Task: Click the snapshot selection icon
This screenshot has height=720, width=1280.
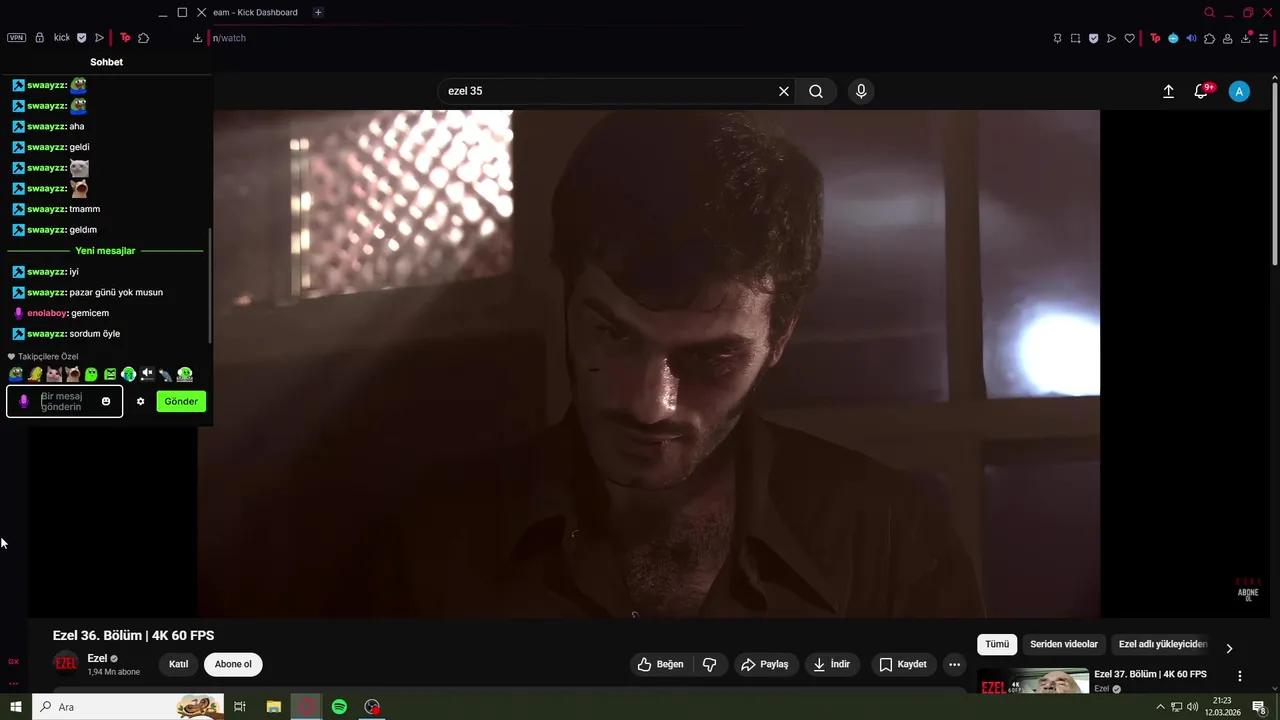Action: click(x=1075, y=38)
